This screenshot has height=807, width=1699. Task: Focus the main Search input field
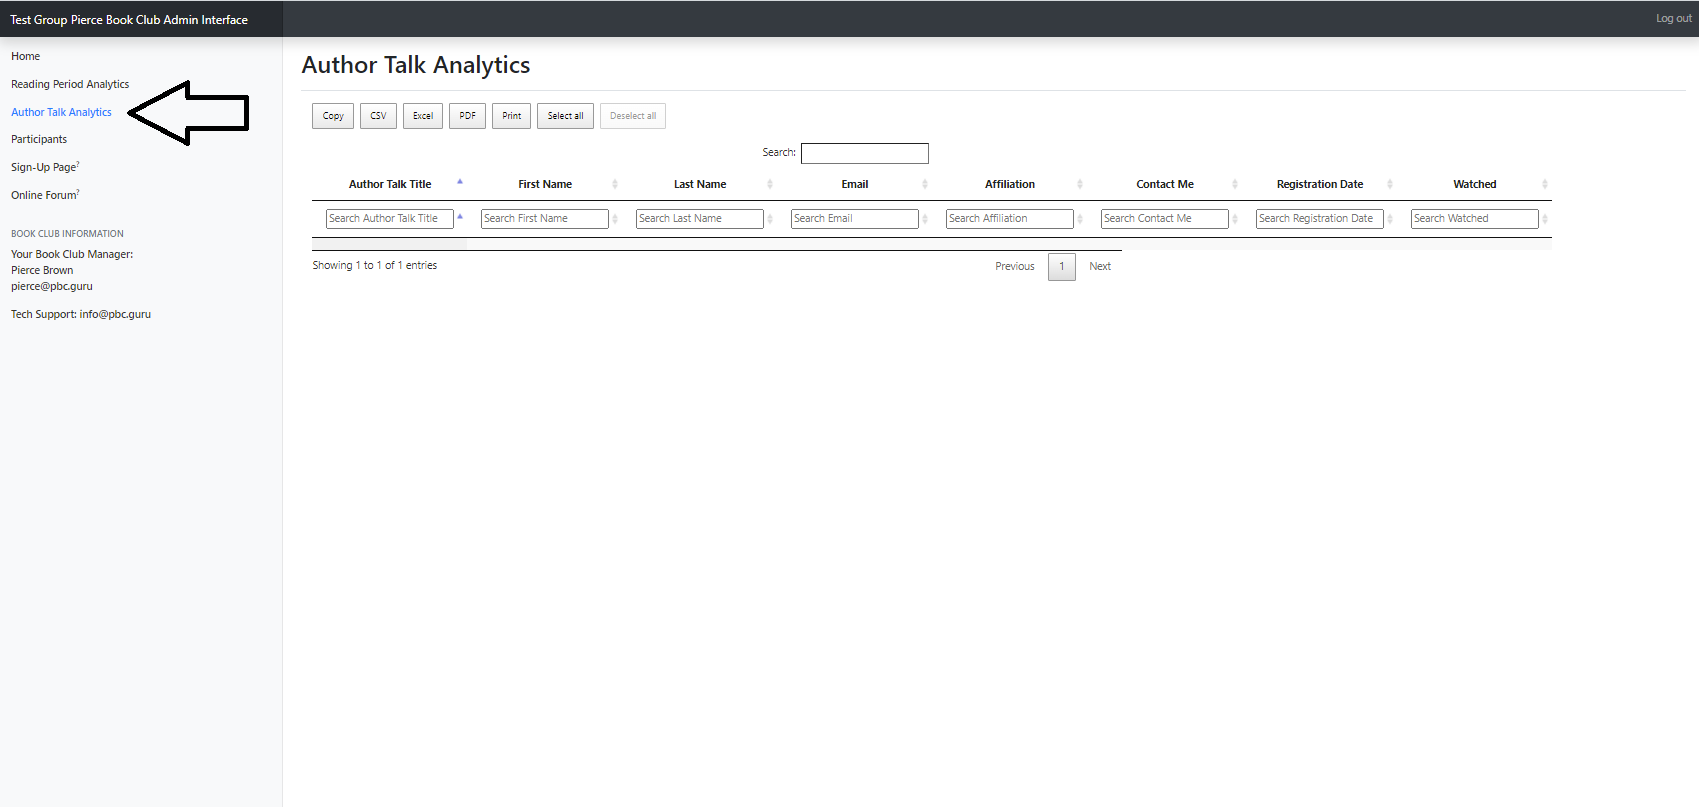(864, 153)
